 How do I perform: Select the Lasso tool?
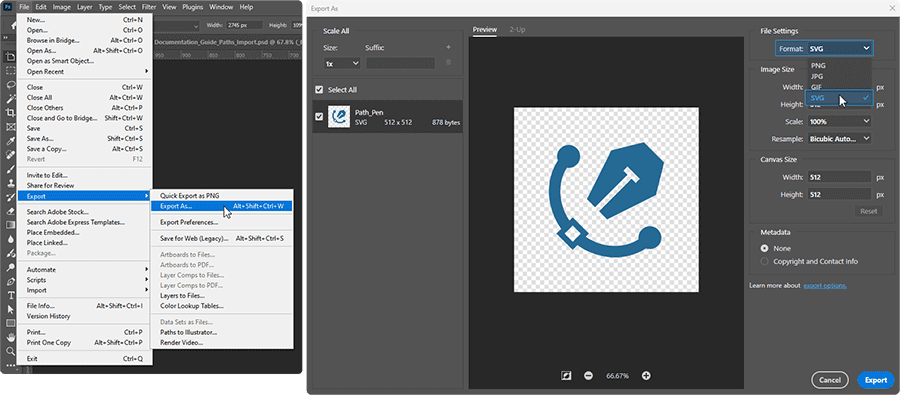[x=10, y=85]
